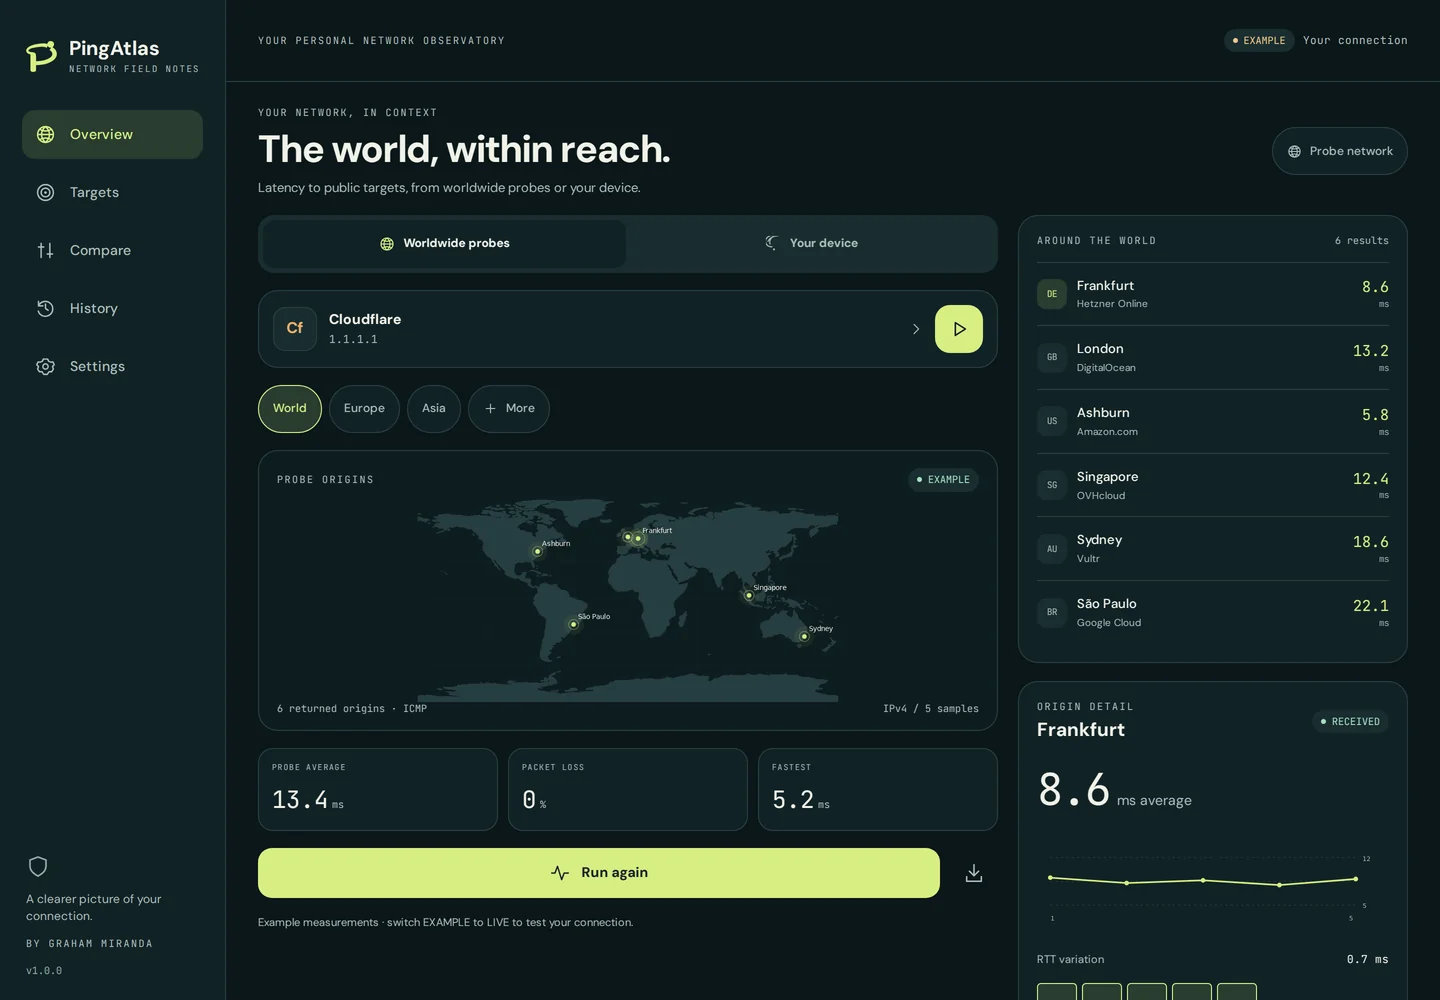1440x1000 pixels.
Task: Click the Ashburn probe marker on the map
Action: 537,551
